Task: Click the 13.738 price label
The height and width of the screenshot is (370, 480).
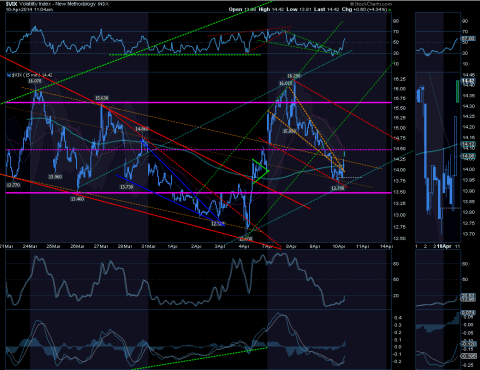Action: (x=127, y=187)
